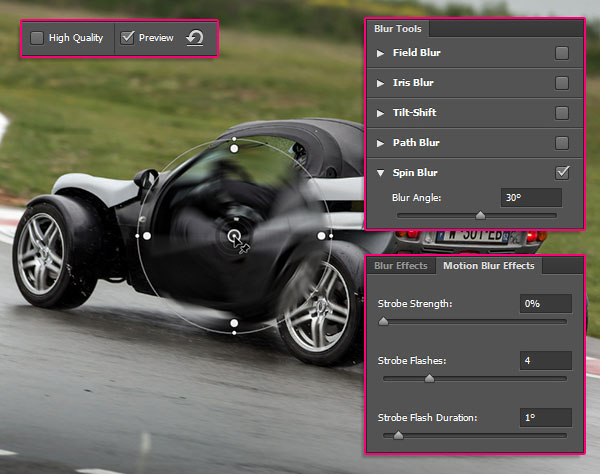Click the Strobe Flashes slider handle
The image size is (600, 474).
click(429, 378)
